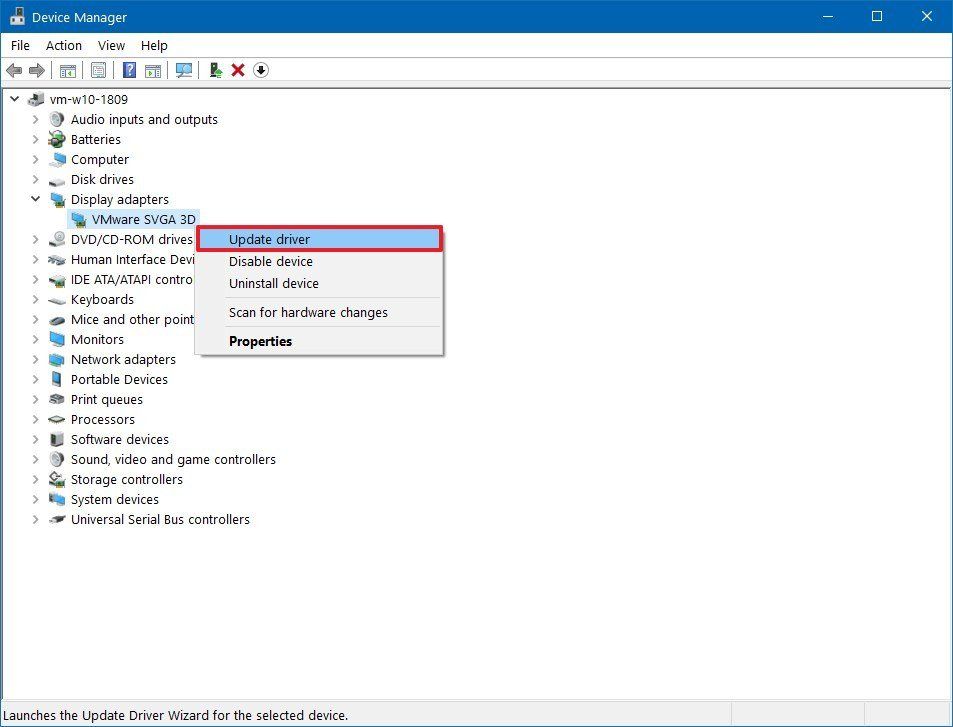The width and height of the screenshot is (953, 727).
Task: Choose Update driver from the context menu
Action: coord(269,239)
